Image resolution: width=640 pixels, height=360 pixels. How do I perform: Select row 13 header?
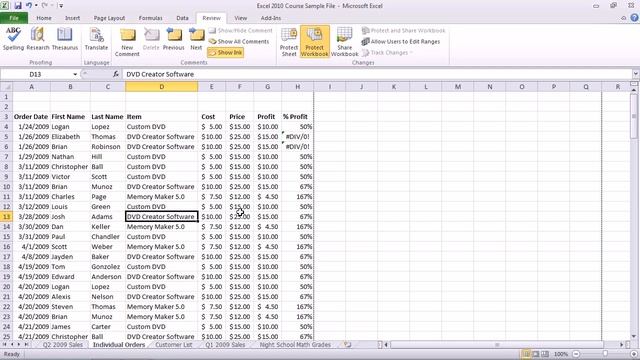tap(7, 217)
